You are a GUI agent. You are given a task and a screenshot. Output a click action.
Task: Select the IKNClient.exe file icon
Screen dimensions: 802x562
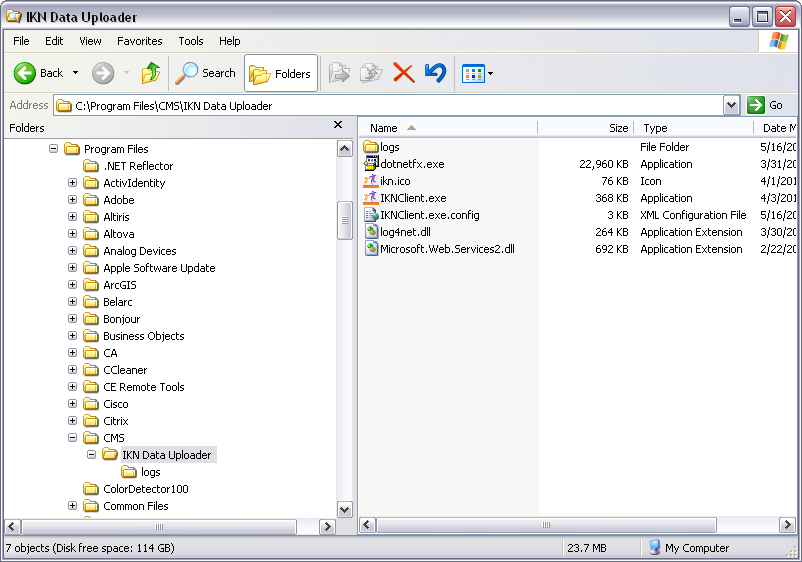[x=371, y=198]
